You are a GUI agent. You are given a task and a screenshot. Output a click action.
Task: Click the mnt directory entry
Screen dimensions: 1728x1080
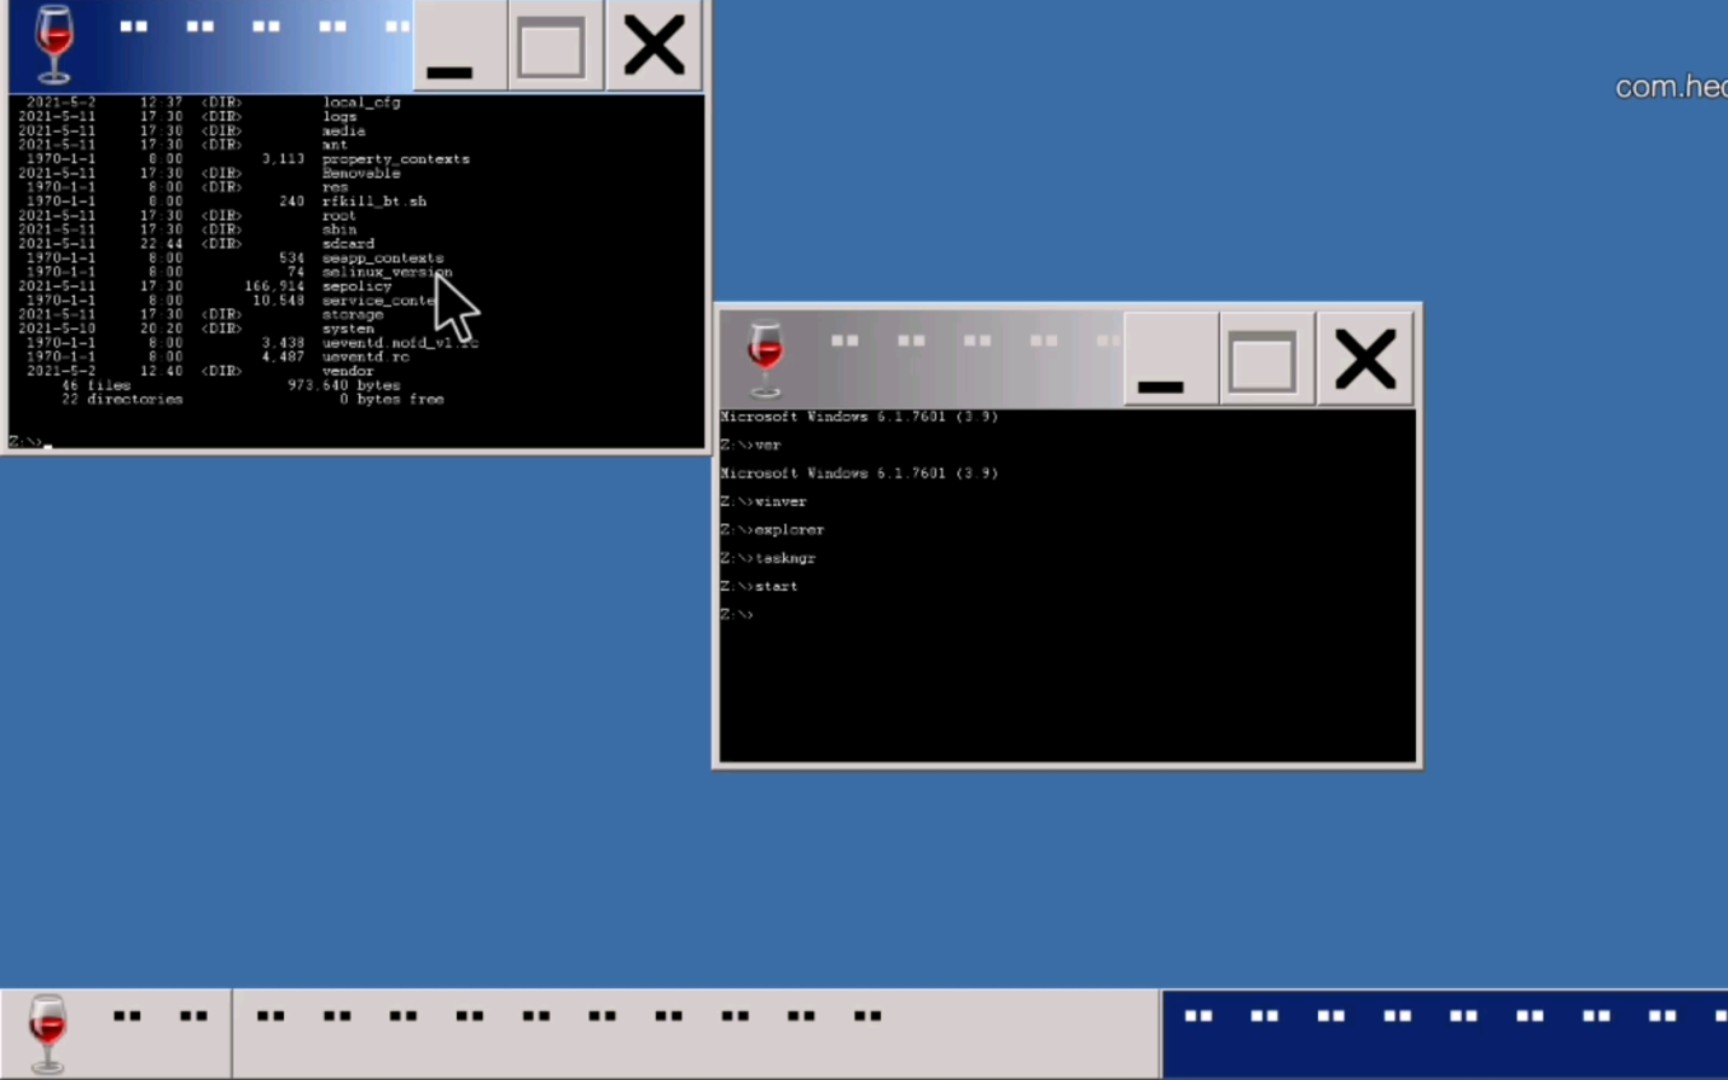point(335,145)
